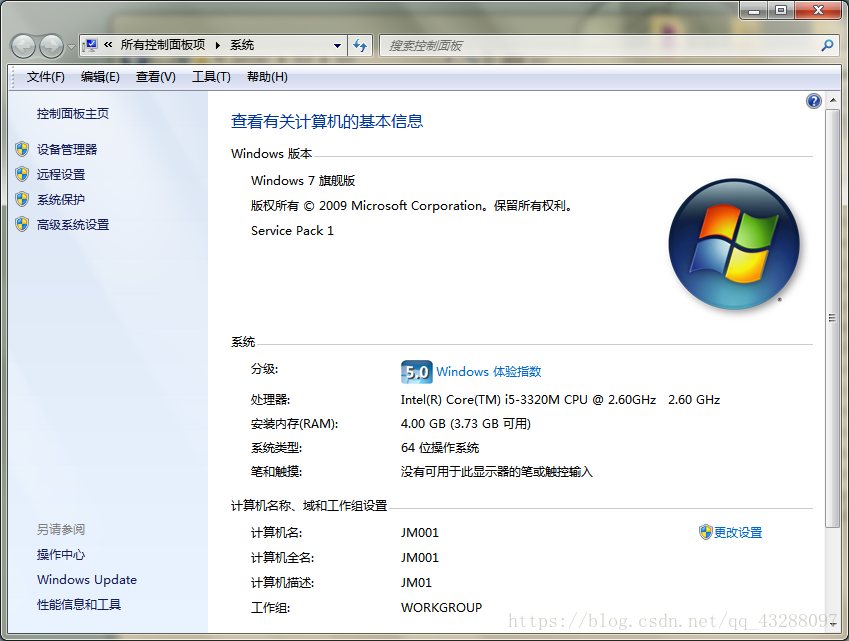Open the 文件(F) menu
Screen dimensions: 849x641
(45, 77)
